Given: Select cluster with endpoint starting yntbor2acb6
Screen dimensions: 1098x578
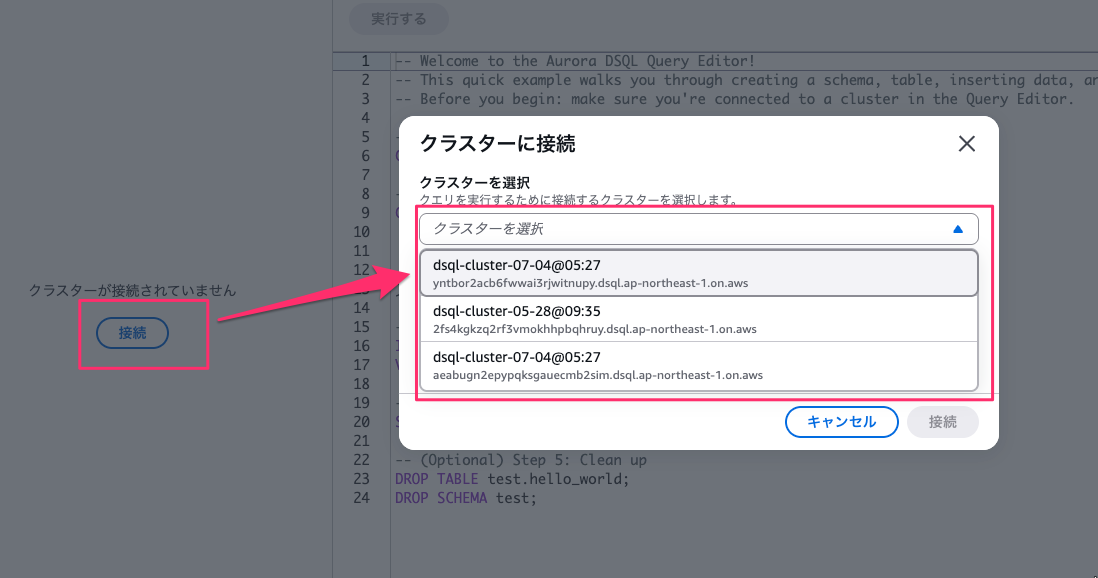Looking at the screenshot, I should tap(697, 273).
